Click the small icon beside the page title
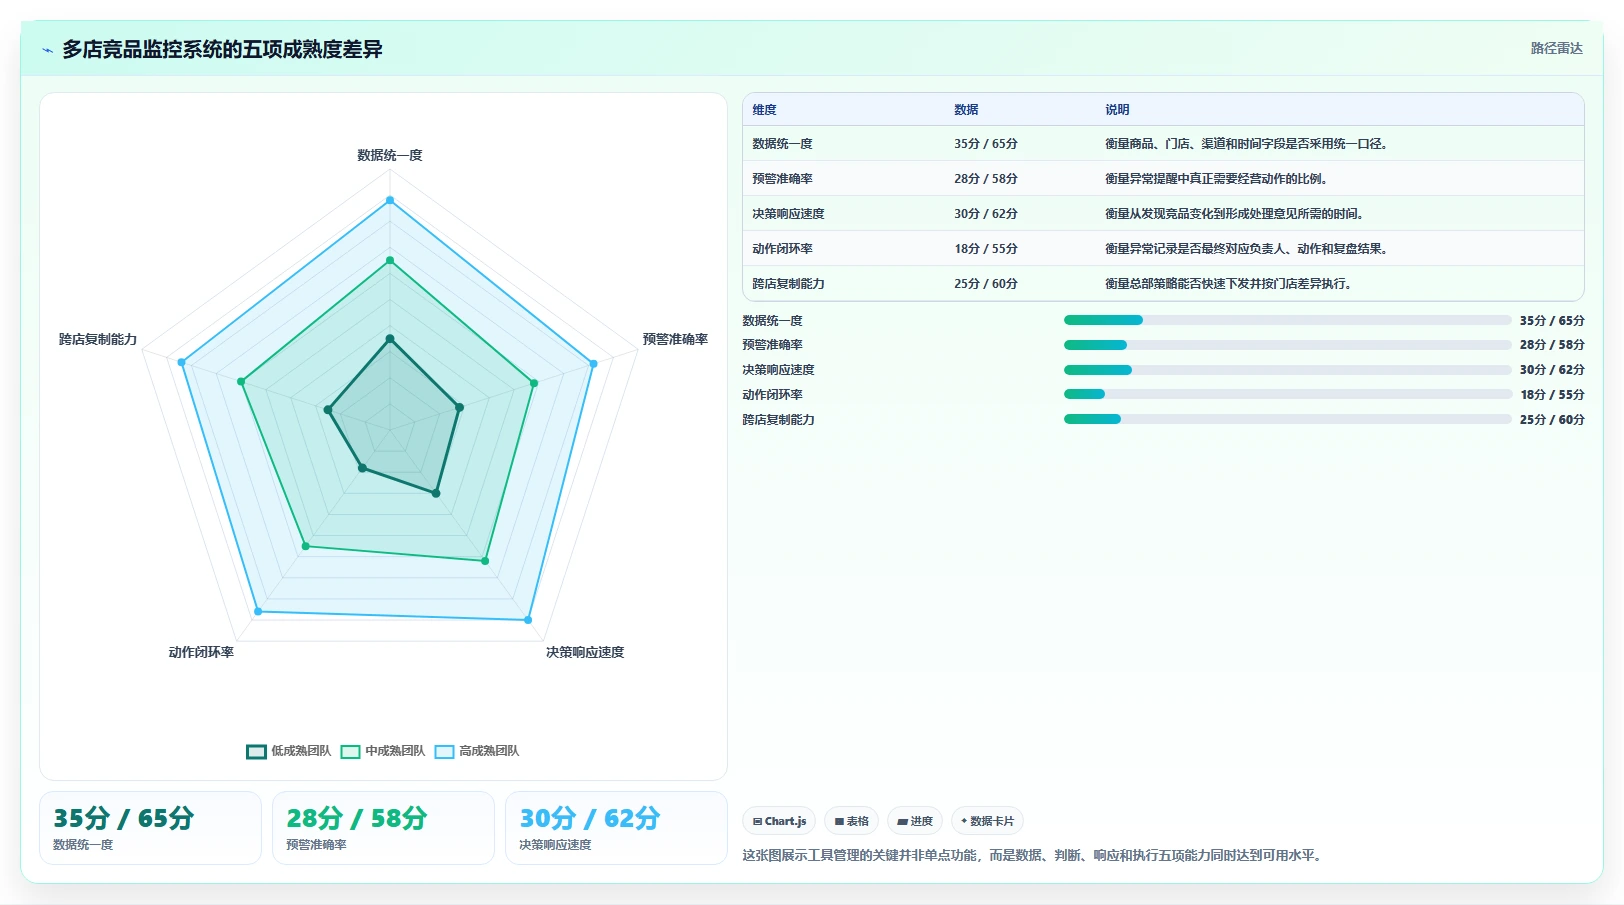 [47, 50]
